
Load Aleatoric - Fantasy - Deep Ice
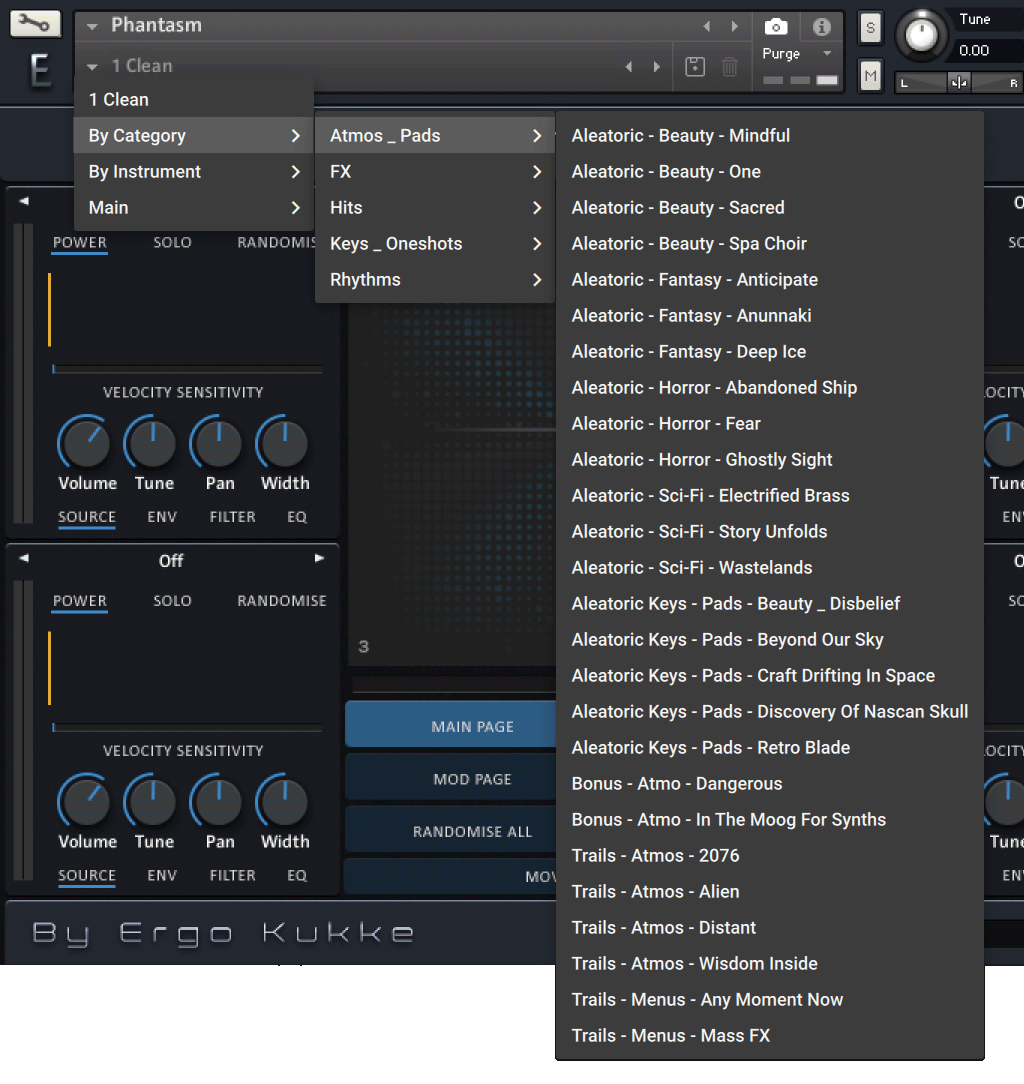pyautogui.click(x=770, y=351)
